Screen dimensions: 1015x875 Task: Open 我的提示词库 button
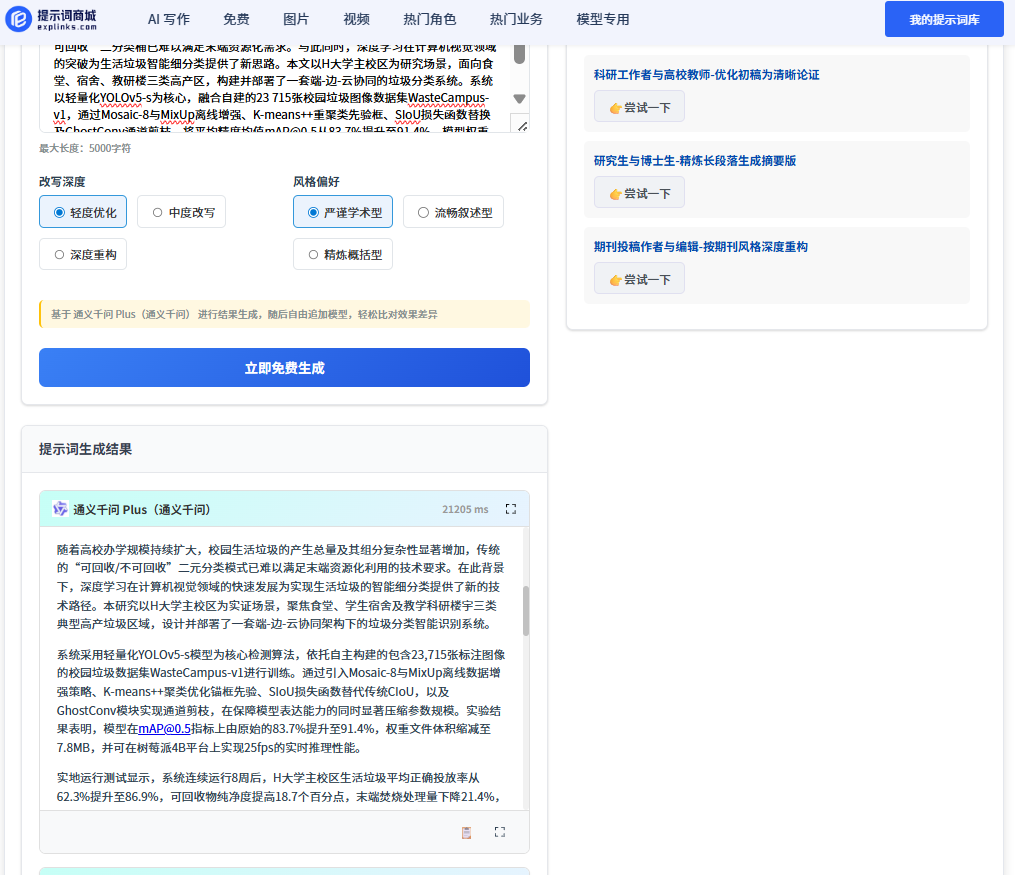(x=943, y=19)
